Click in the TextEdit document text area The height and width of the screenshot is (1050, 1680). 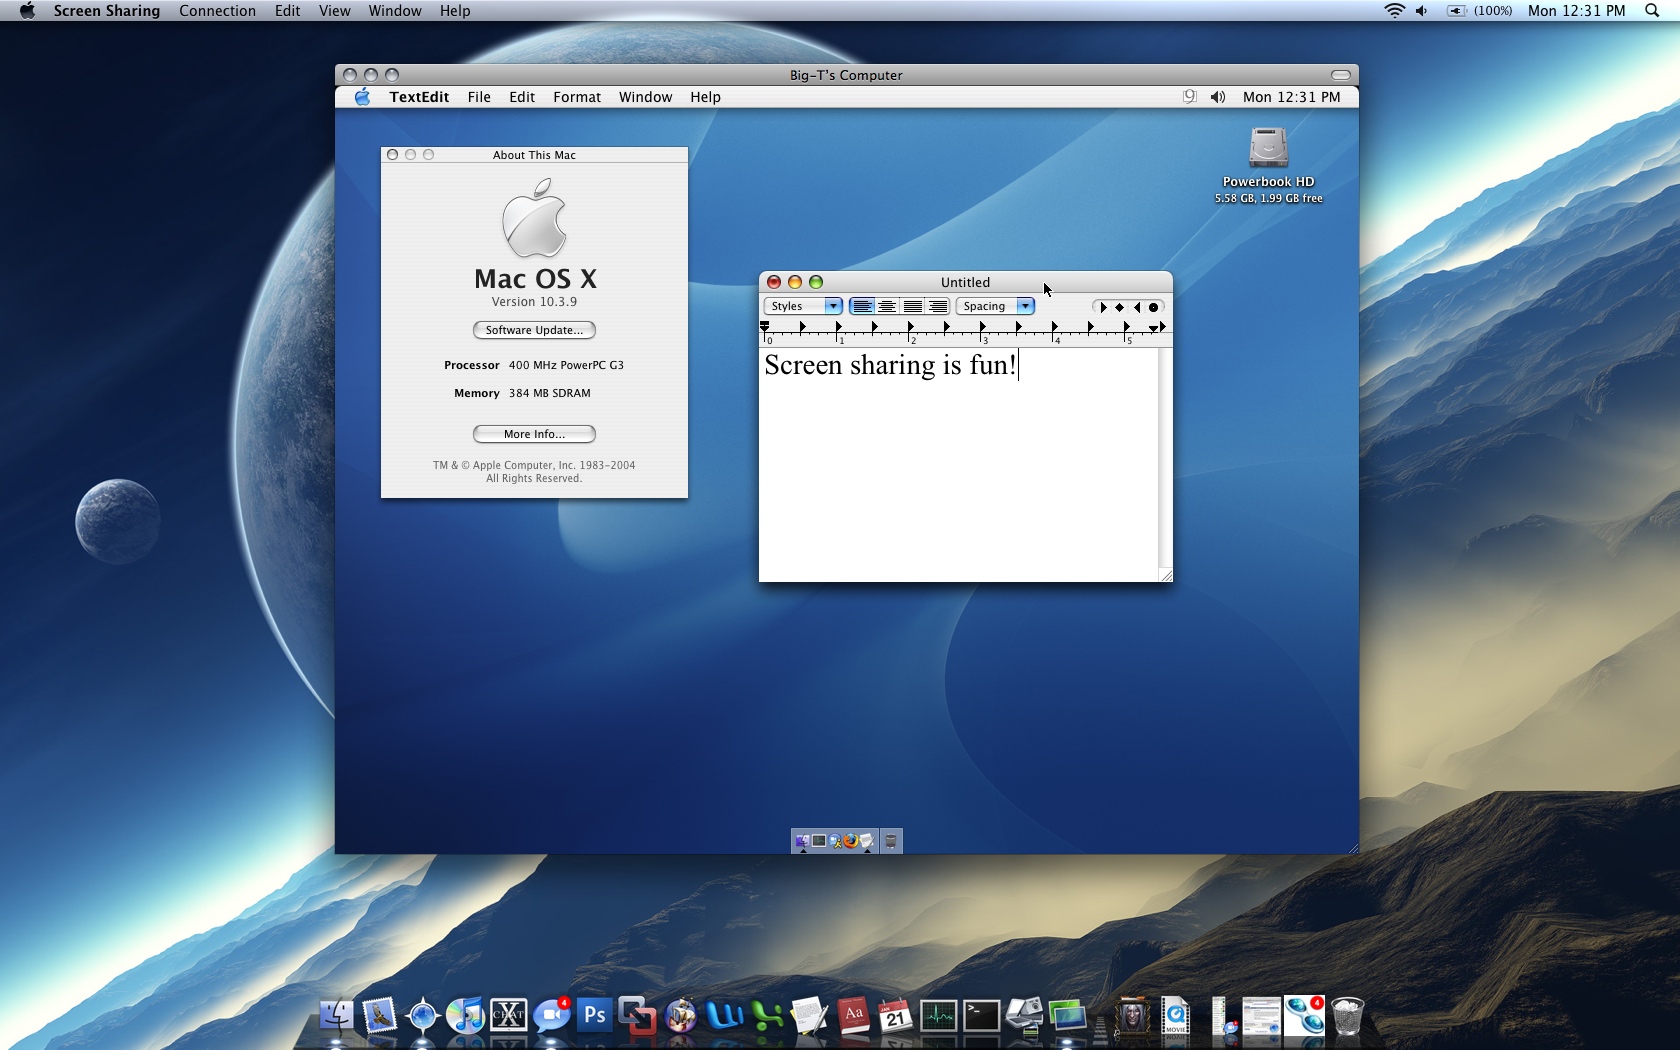click(x=958, y=465)
